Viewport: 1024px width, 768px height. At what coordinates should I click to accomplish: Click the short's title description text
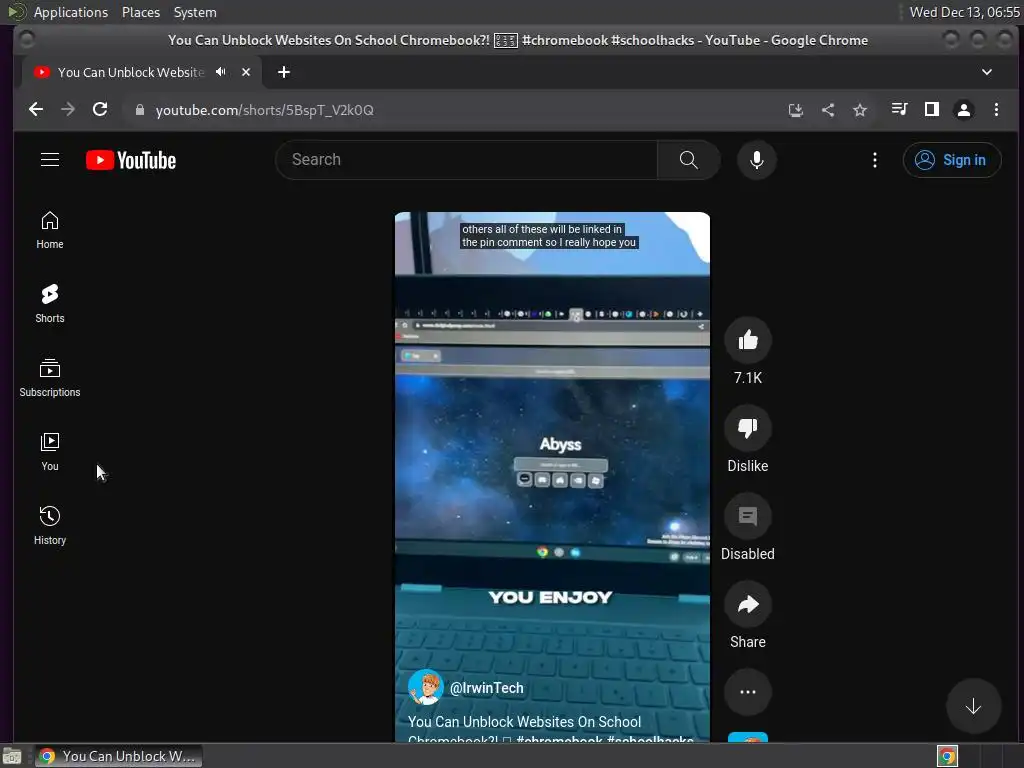[x=550, y=731]
